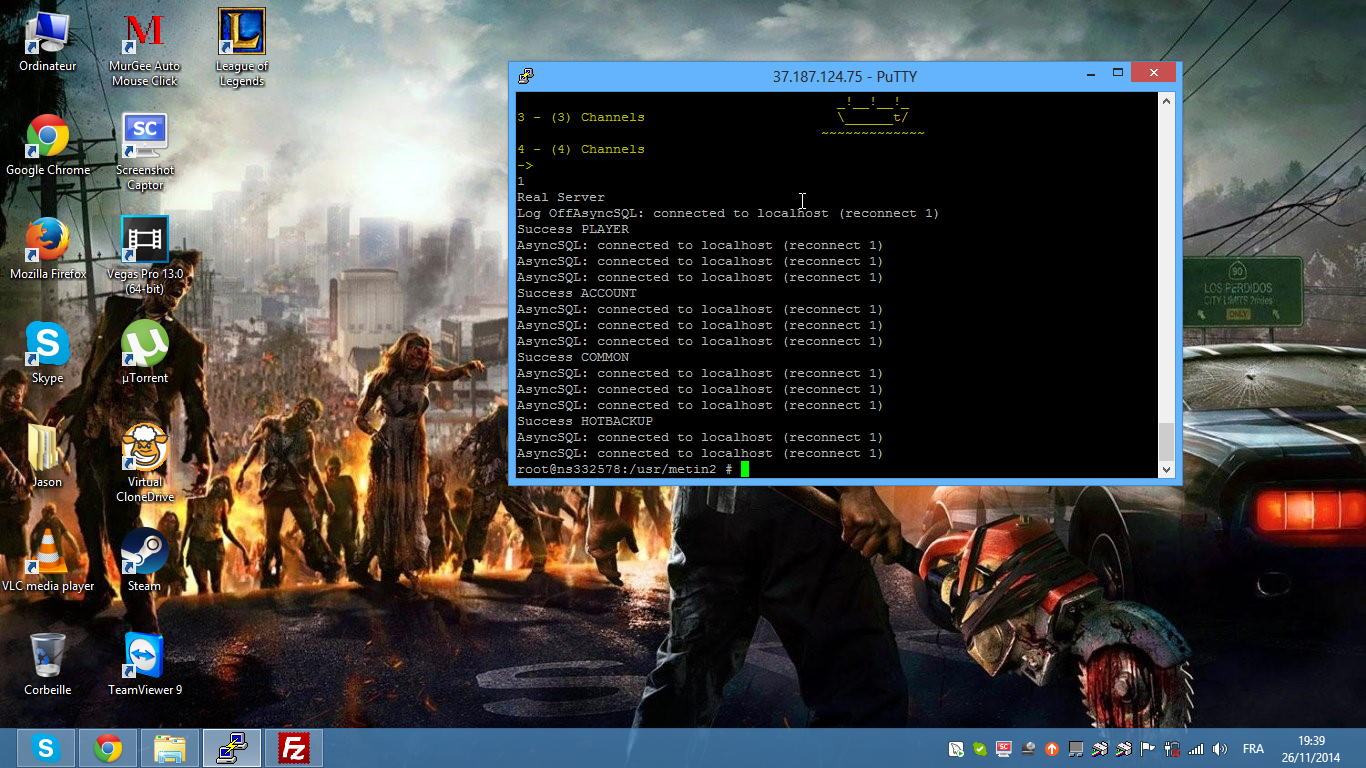Click the "Log OffAsyncSQL" terminal line
Image resolution: width=1366 pixels, height=768 pixels.
pos(728,213)
